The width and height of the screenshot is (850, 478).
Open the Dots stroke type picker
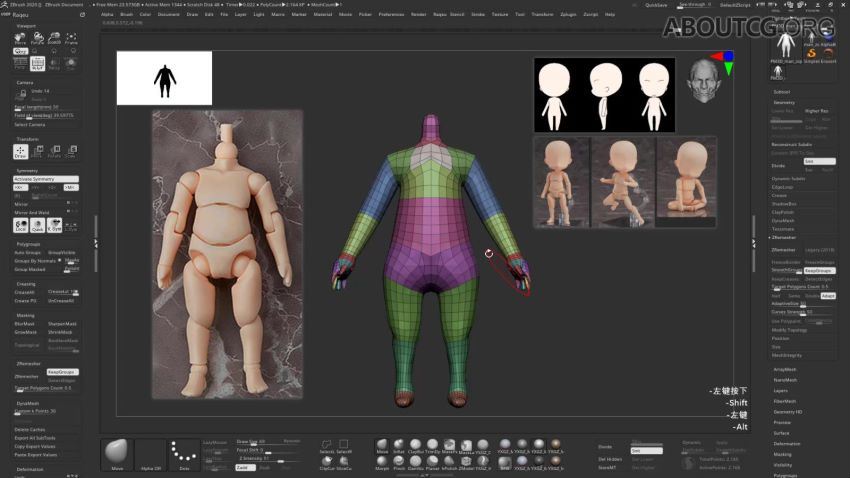point(184,452)
